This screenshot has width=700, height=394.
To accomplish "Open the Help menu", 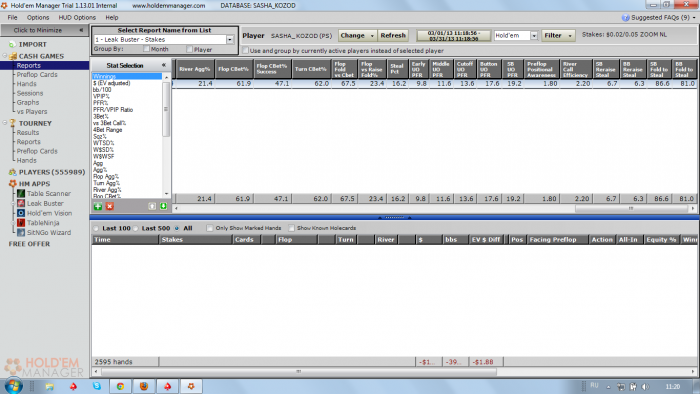I will coord(112,17).
